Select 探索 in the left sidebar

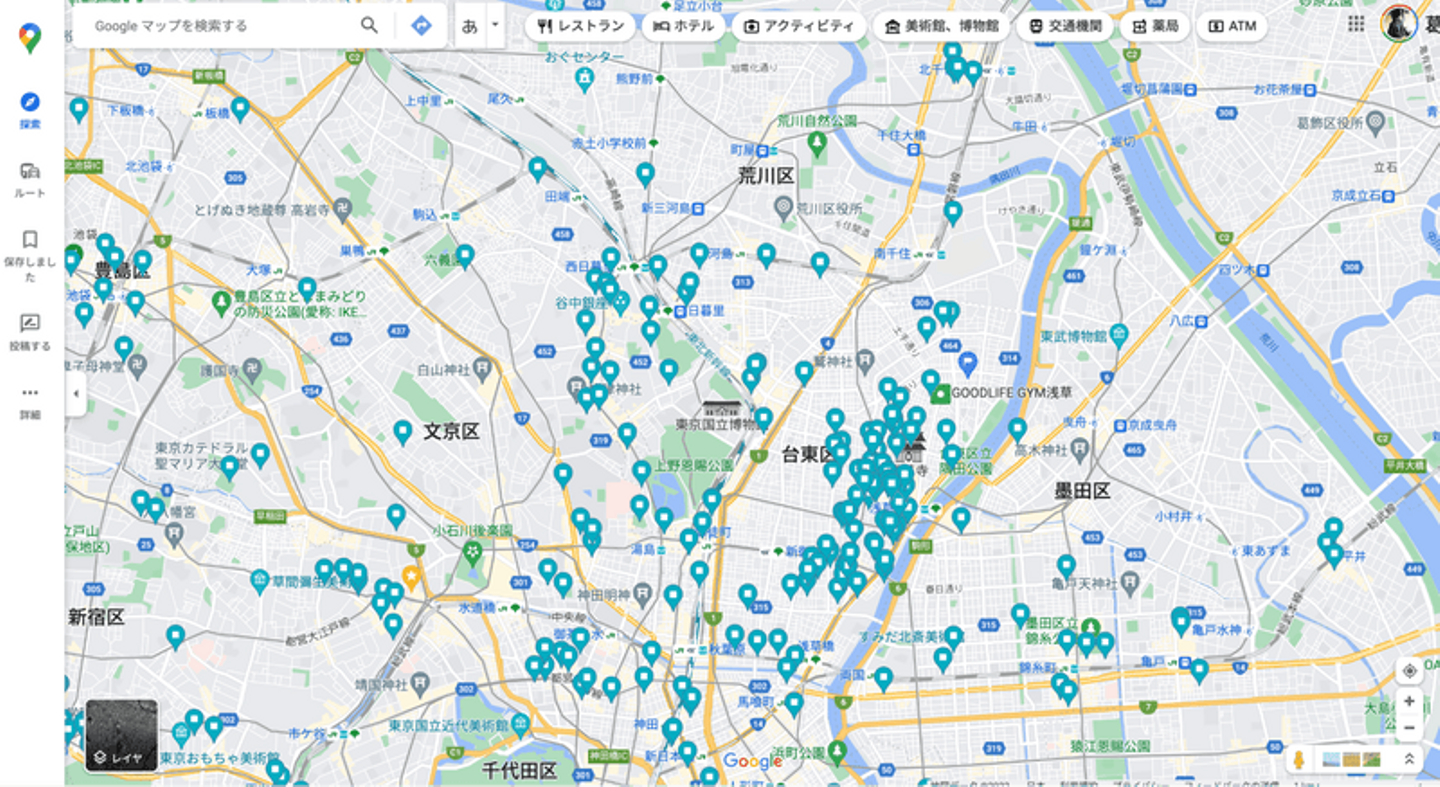click(x=30, y=110)
